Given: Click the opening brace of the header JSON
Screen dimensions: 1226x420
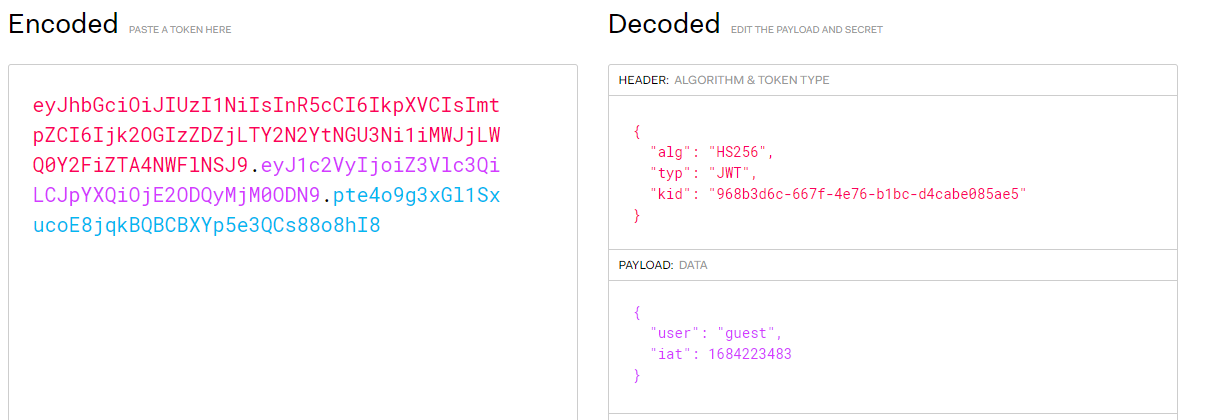Looking at the screenshot, I should pos(637,131).
